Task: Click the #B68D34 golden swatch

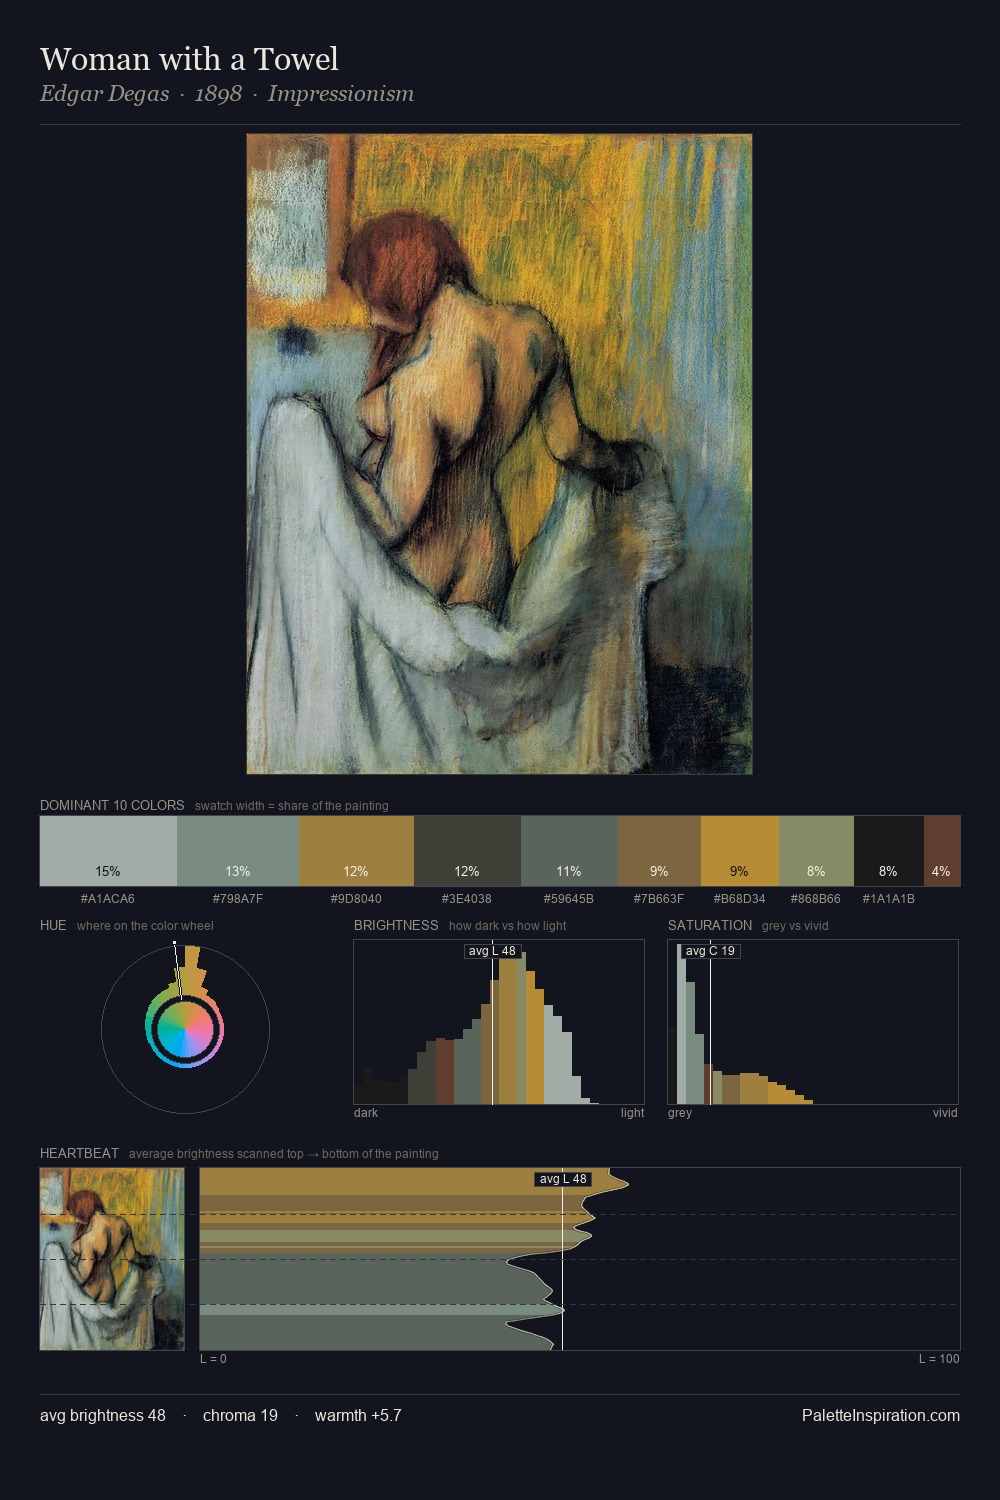Action: (740, 850)
